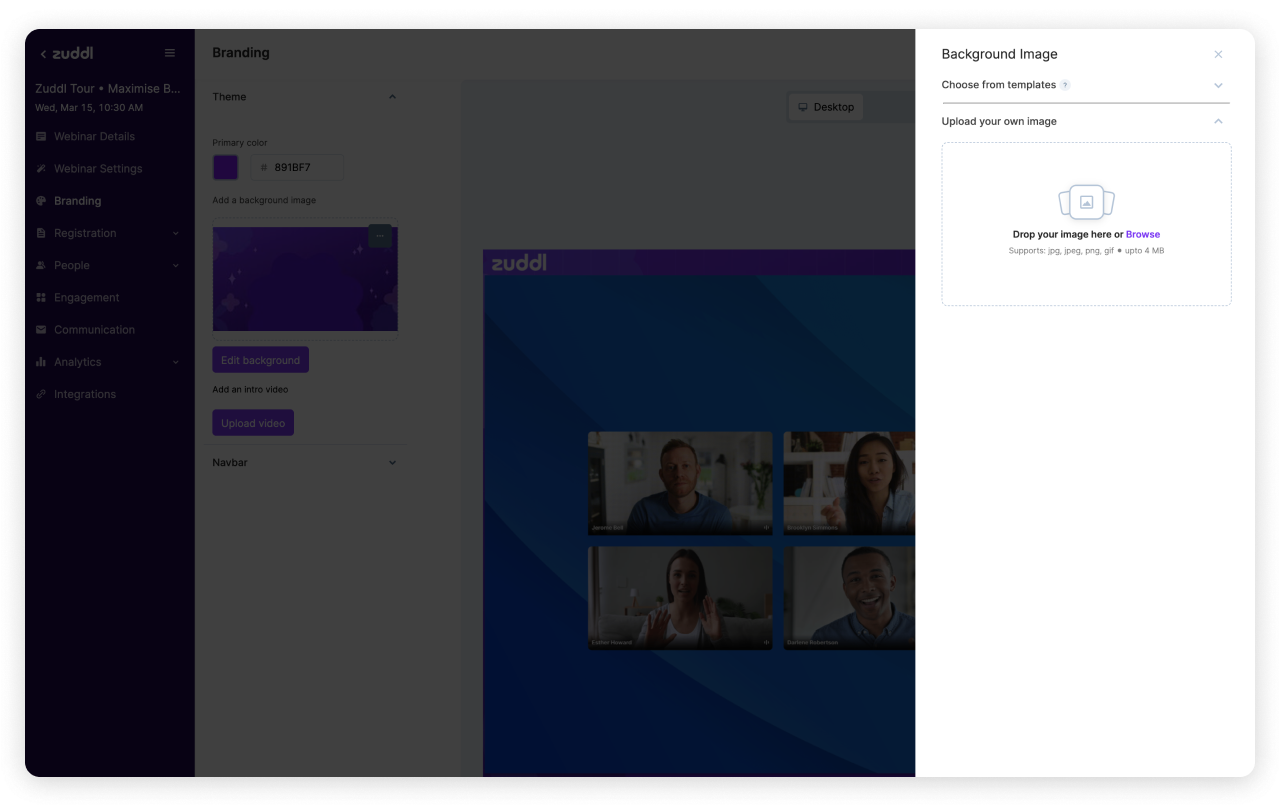Expand the Analytics submenu chevron
This screenshot has height=811, width=1280.
point(176,362)
